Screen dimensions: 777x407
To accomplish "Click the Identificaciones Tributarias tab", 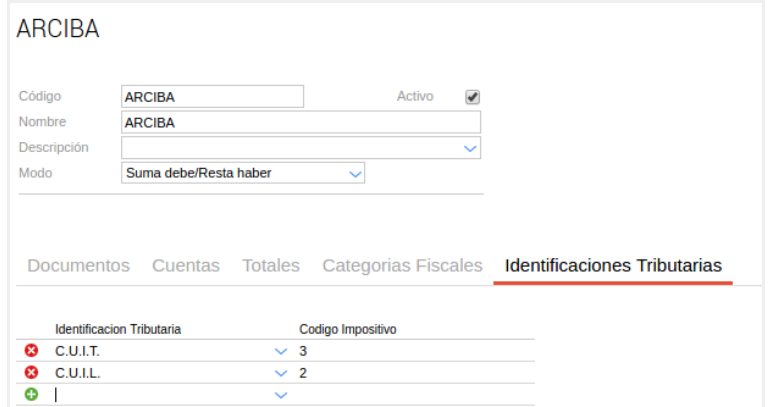I will pyautogui.click(x=613, y=266).
